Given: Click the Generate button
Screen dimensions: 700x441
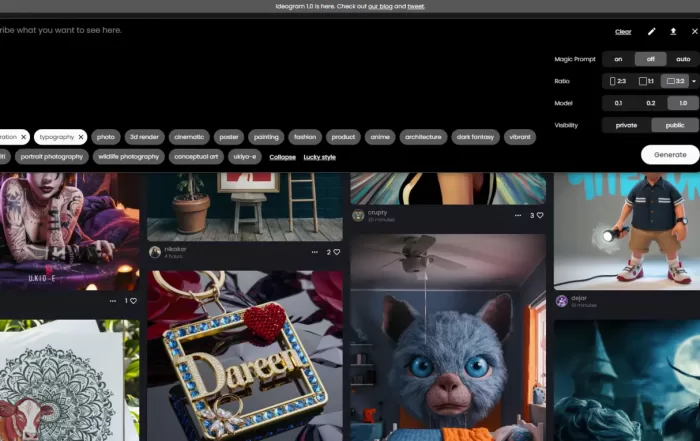Looking at the screenshot, I should pos(670,154).
